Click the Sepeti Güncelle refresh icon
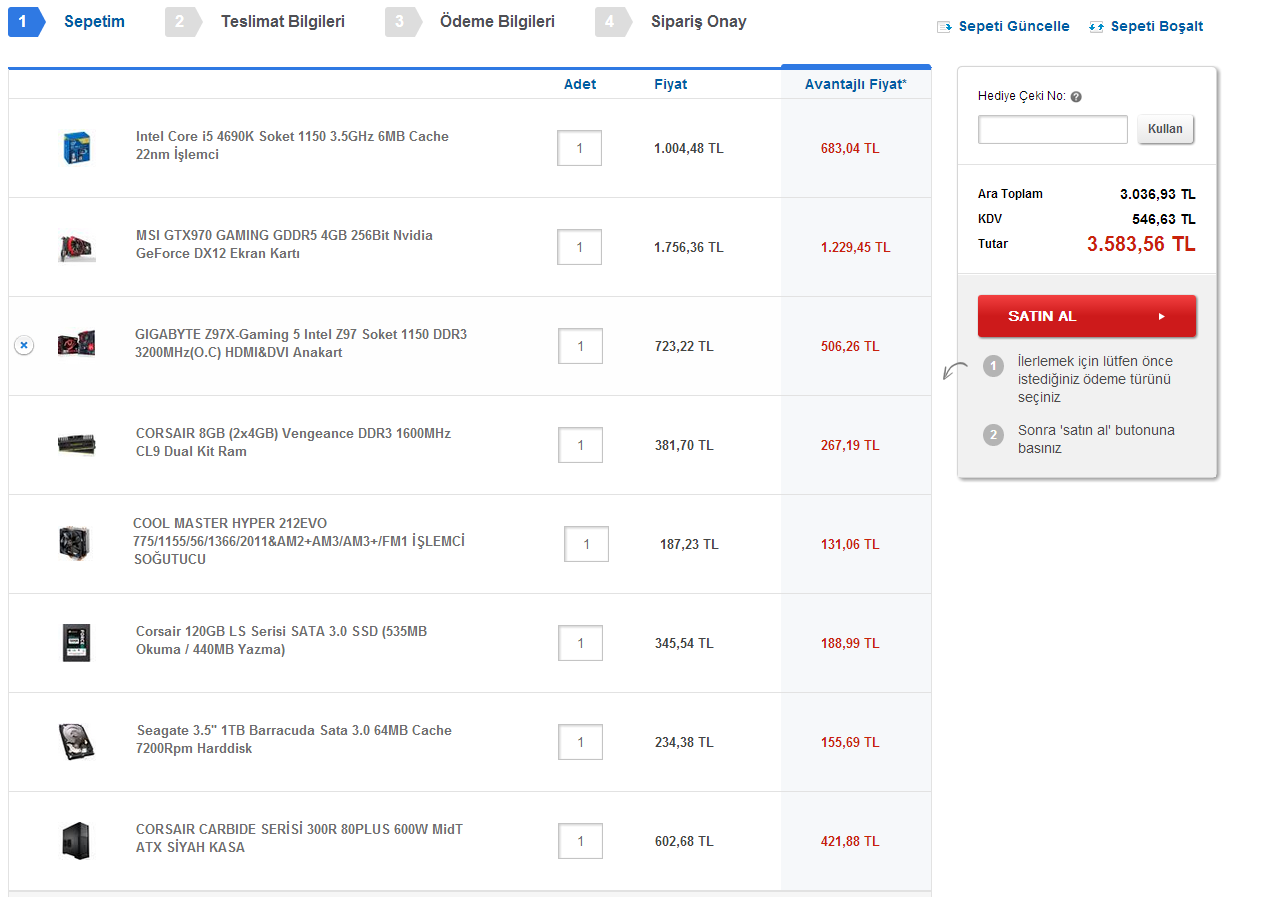Viewport: 1288px width, 897px height. [x=944, y=27]
